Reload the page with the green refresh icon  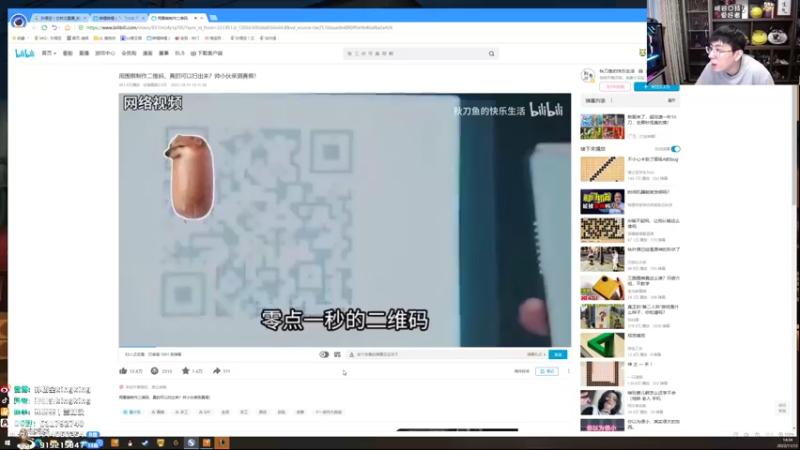click(44, 28)
